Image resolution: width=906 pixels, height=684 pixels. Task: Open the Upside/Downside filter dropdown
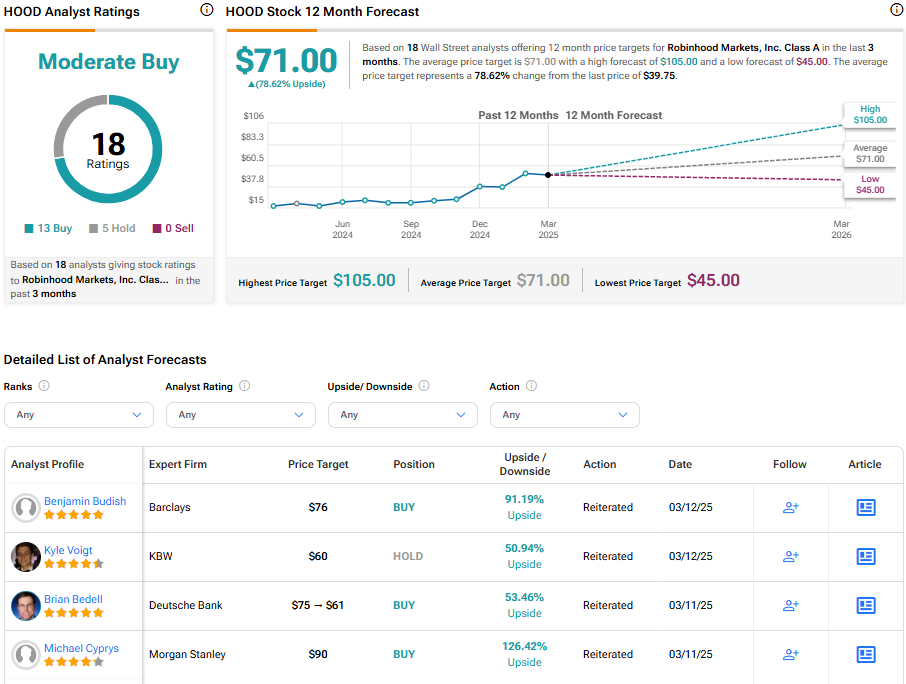pyautogui.click(x=403, y=415)
